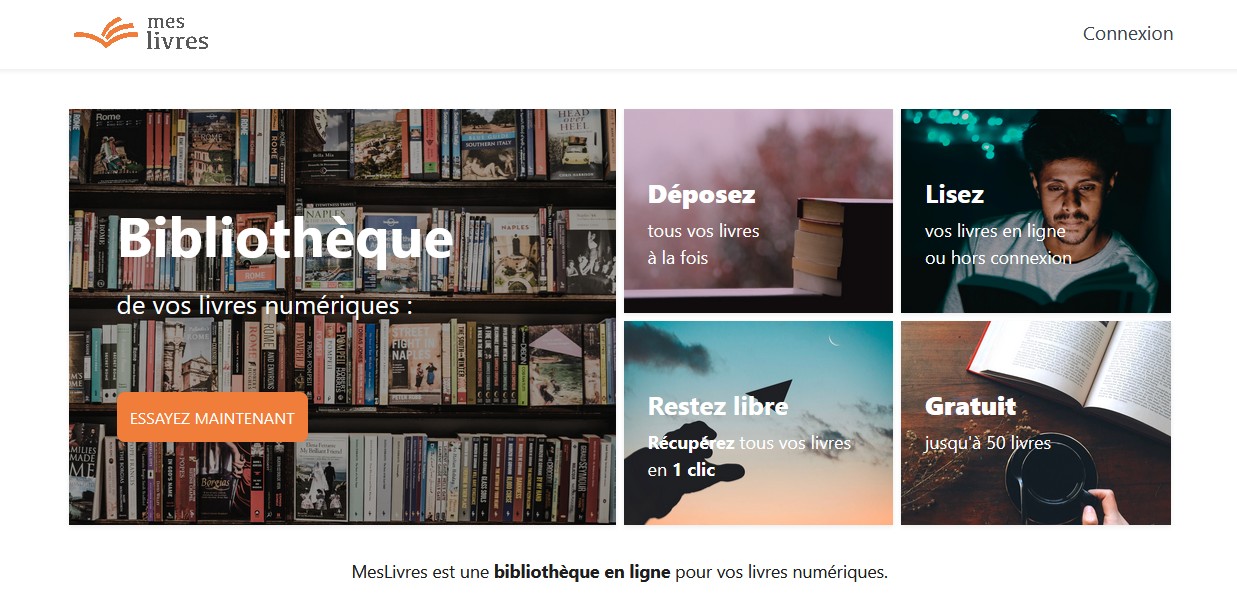Click the ESSAYEZ MAINTENANT button
The height and width of the screenshot is (601, 1237).
click(x=212, y=418)
